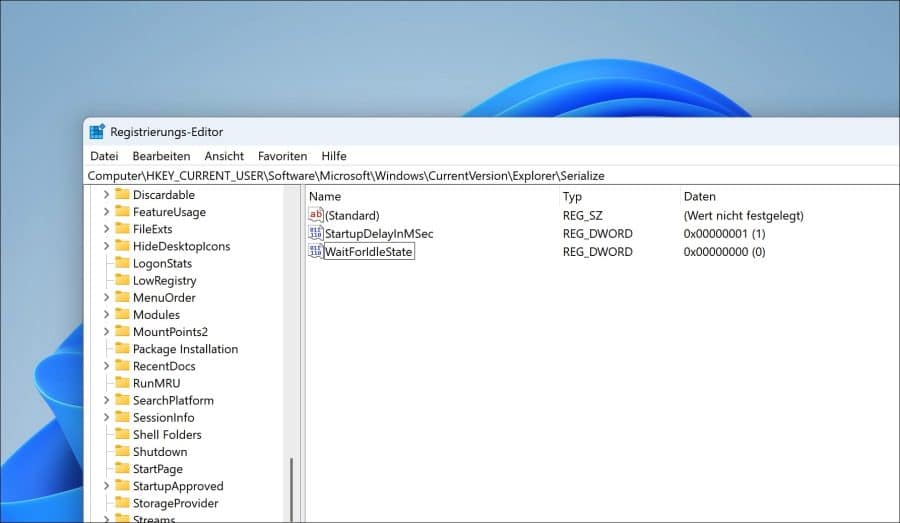Click the Registrierungs-Editor app icon in title bar

97,131
